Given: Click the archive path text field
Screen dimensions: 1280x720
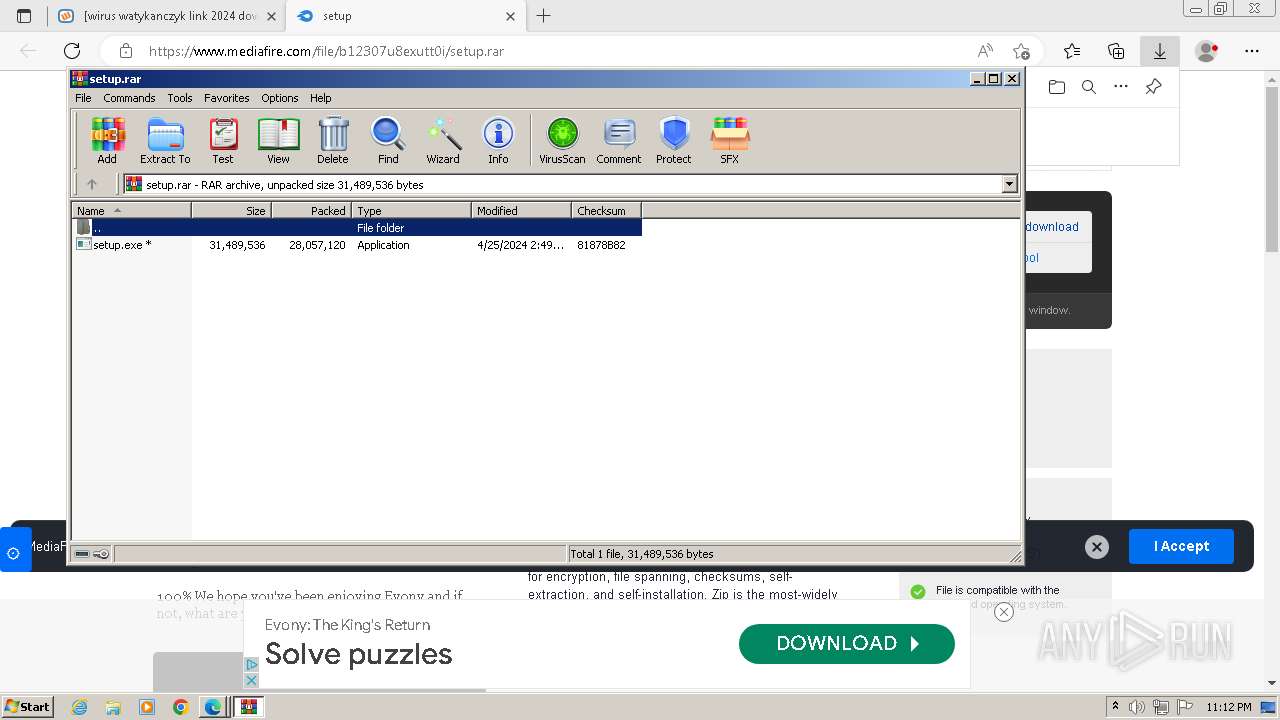Looking at the screenshot, I should [x=562, y=184].
